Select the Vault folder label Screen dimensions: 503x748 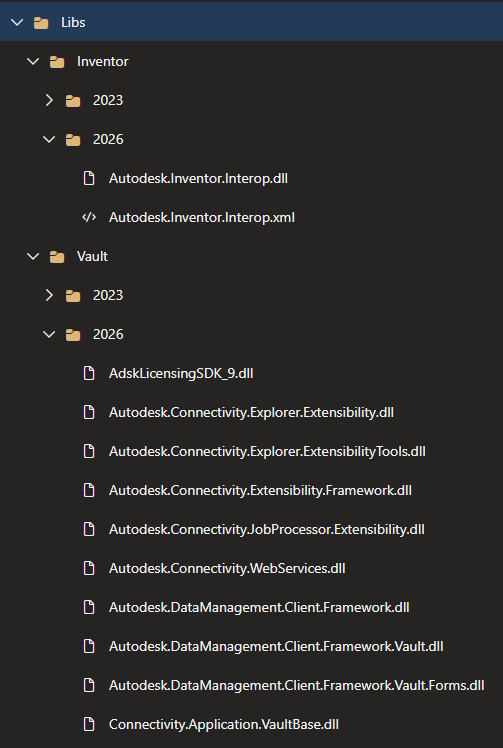pyautogui.click(x=93, y=256)
